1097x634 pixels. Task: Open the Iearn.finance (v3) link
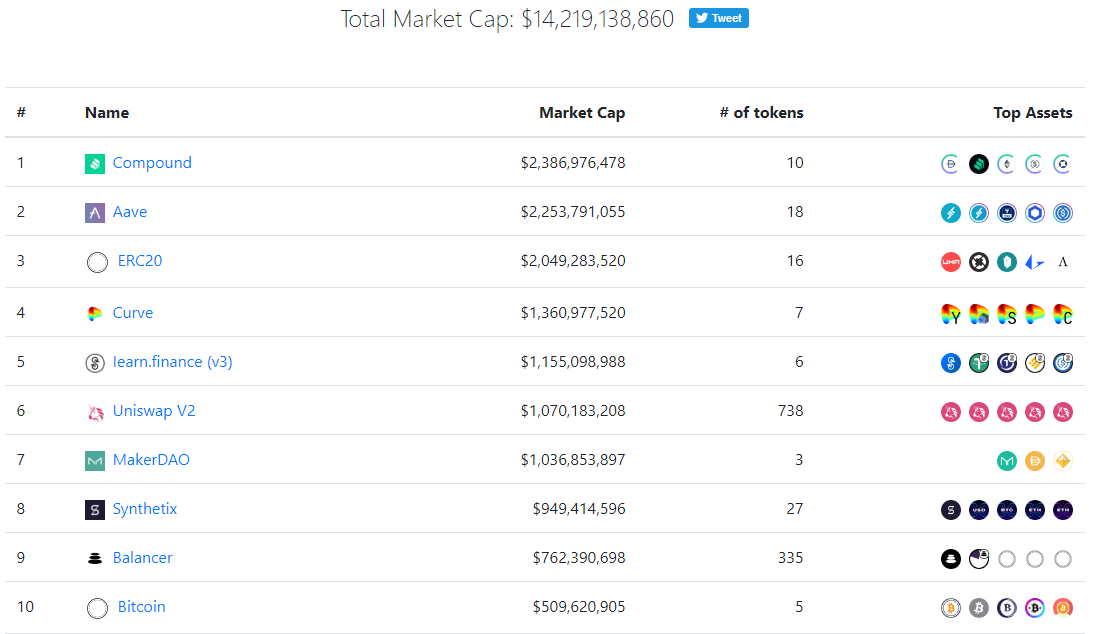coord(173,362)
